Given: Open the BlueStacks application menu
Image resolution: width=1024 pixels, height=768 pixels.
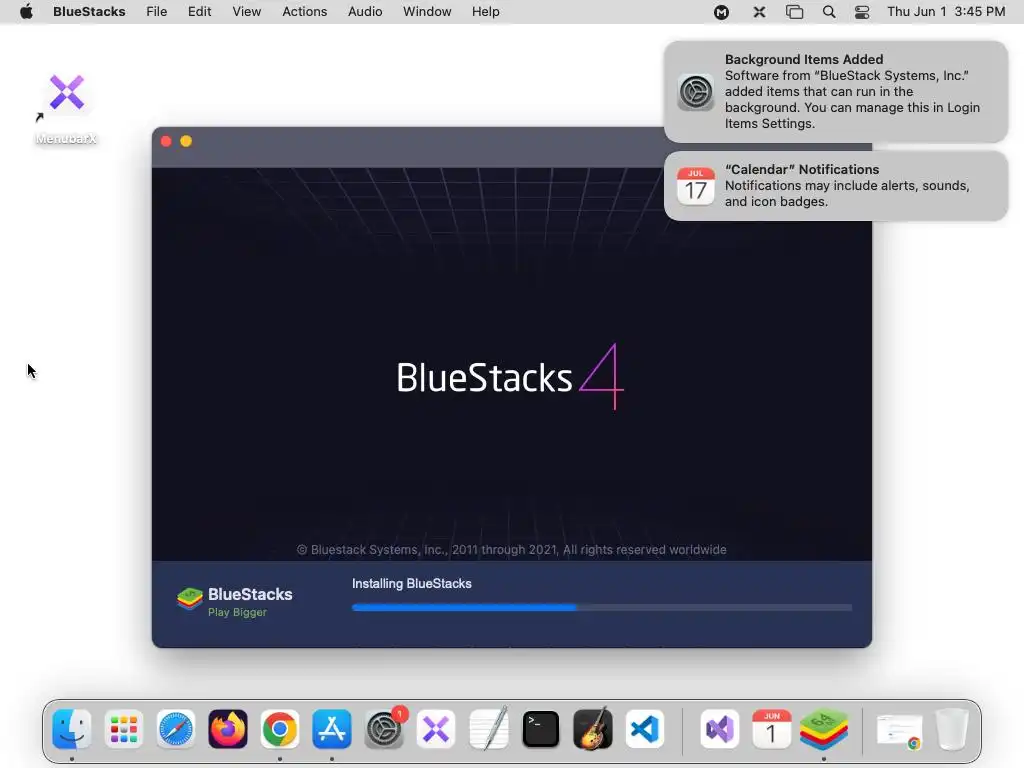Looking at the screenshot, I should (x=89, y=12).
